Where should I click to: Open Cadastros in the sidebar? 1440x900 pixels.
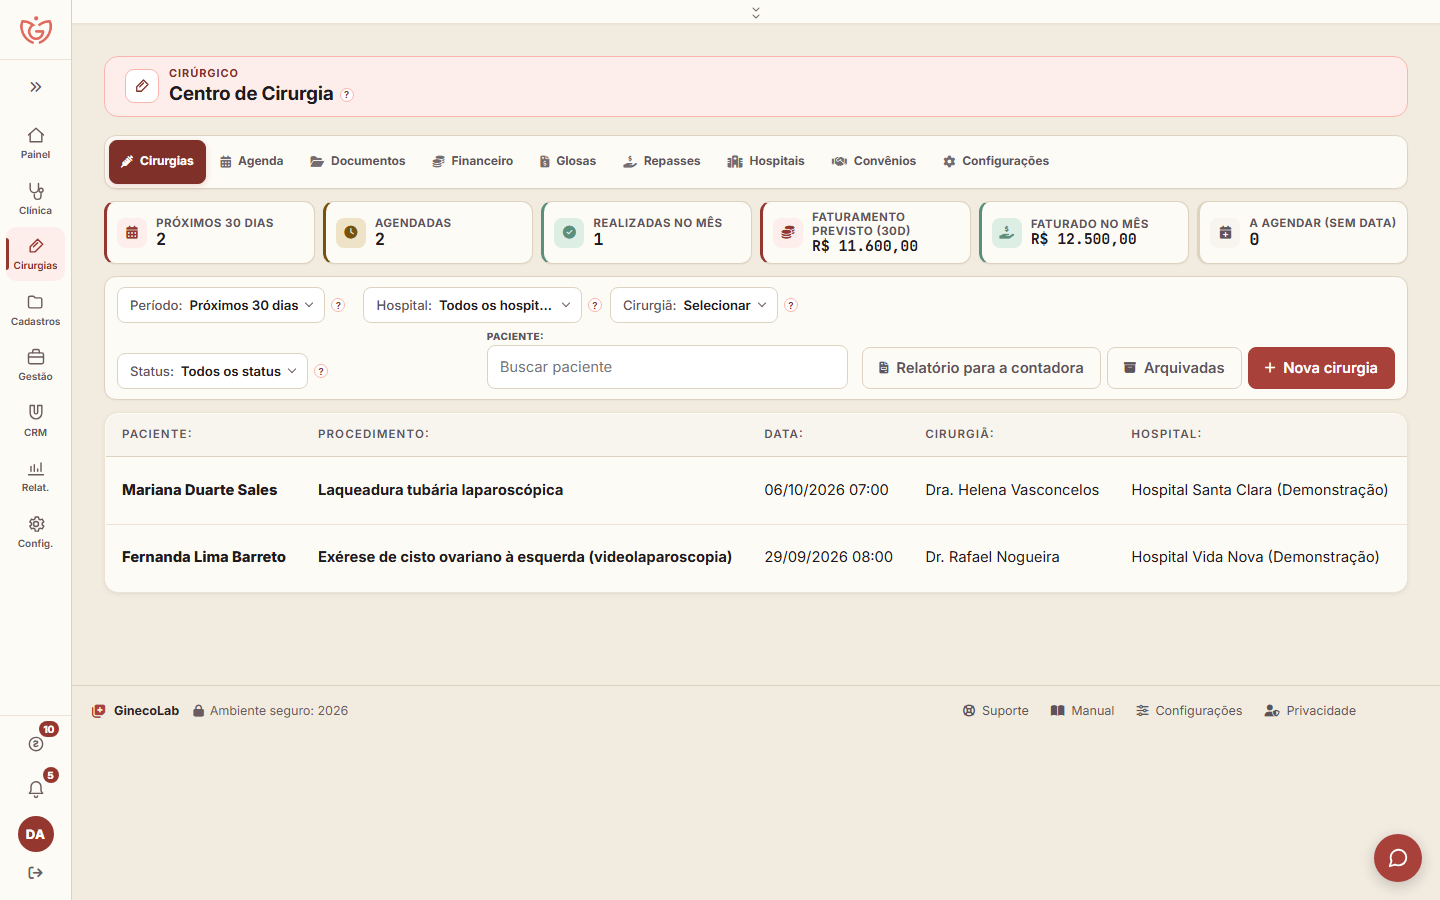tap(36, 310)
